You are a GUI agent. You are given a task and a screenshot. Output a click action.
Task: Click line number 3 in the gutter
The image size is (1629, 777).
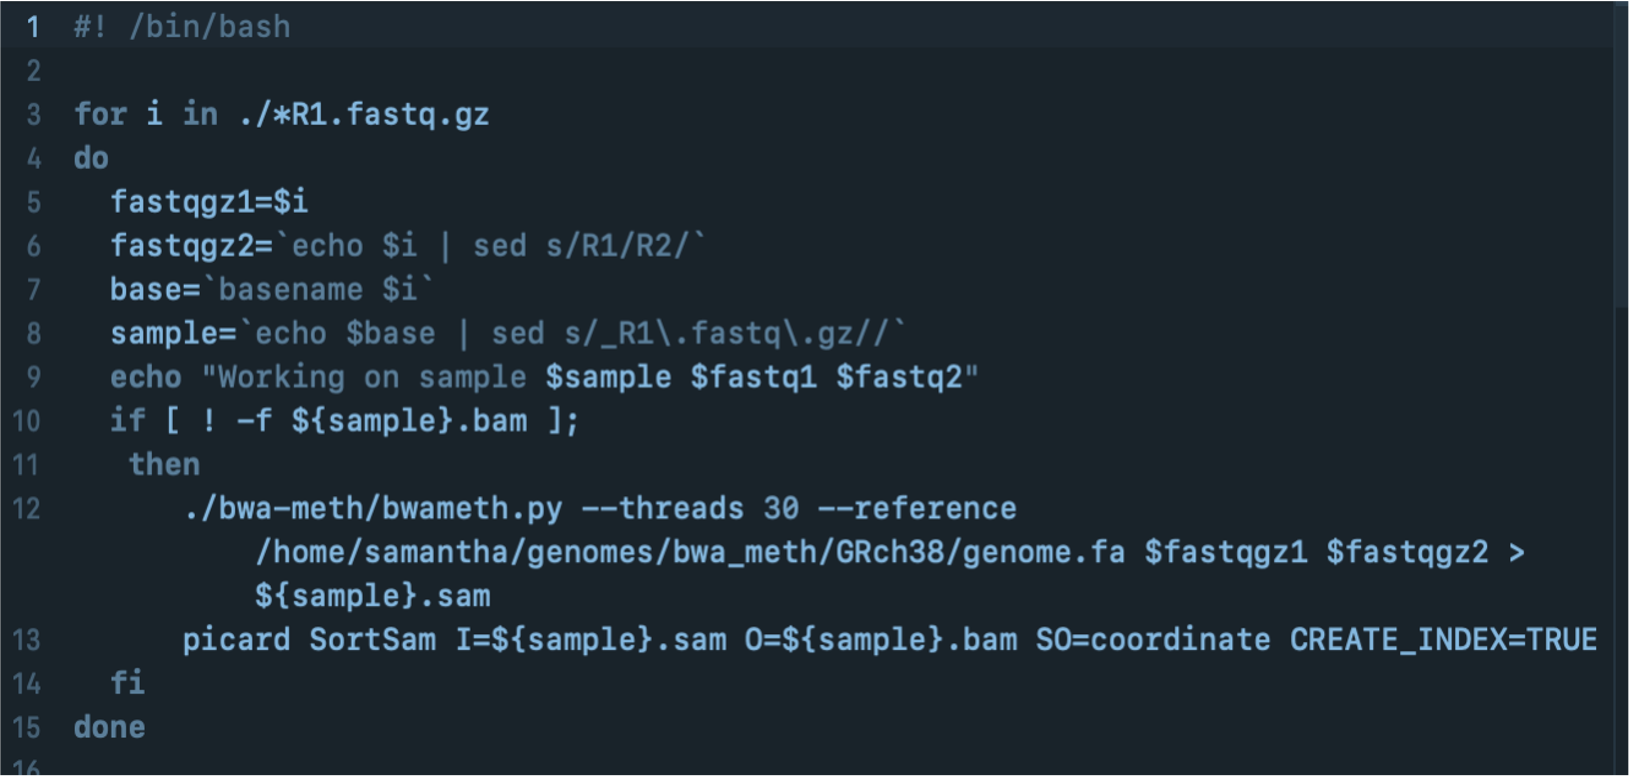[x=33, y=115]
